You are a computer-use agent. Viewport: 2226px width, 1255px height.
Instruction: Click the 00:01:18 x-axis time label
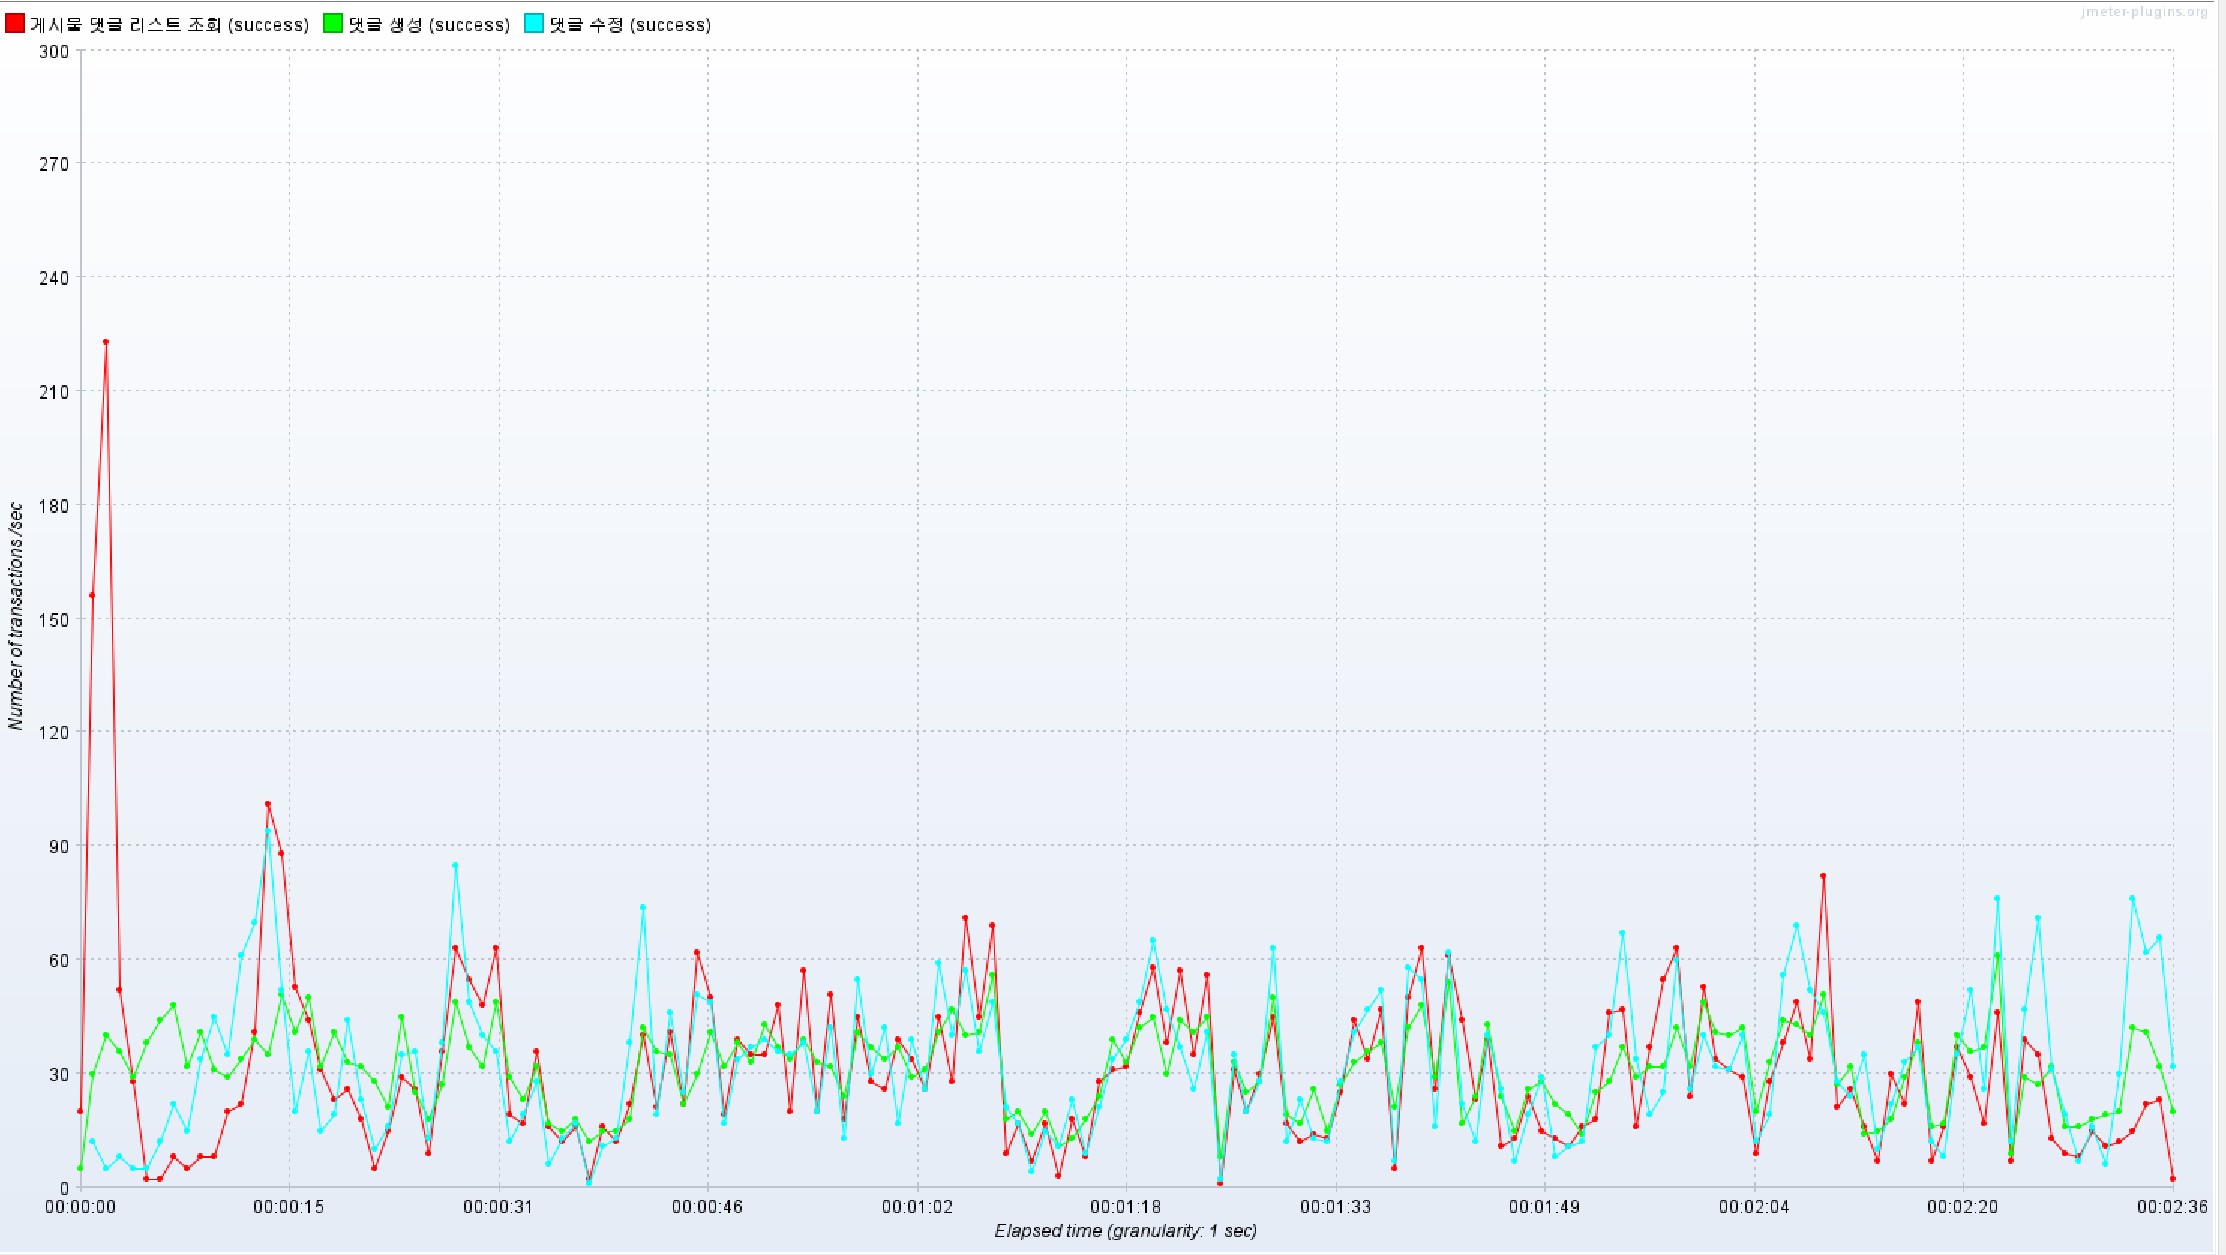[1125, 1207]
